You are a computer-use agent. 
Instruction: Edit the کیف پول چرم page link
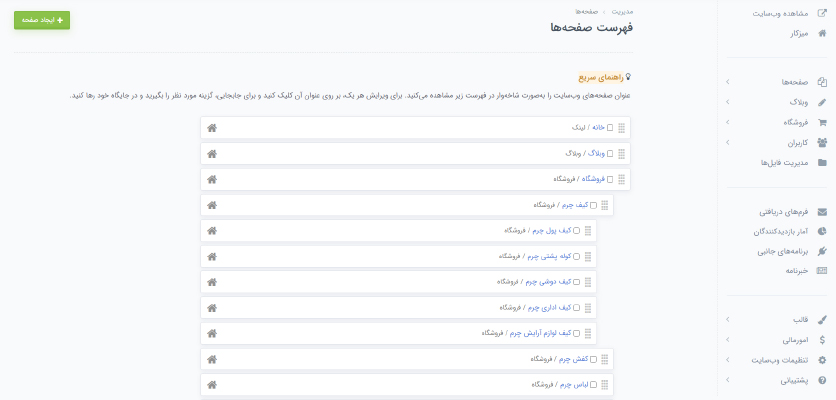coord(552,231)
